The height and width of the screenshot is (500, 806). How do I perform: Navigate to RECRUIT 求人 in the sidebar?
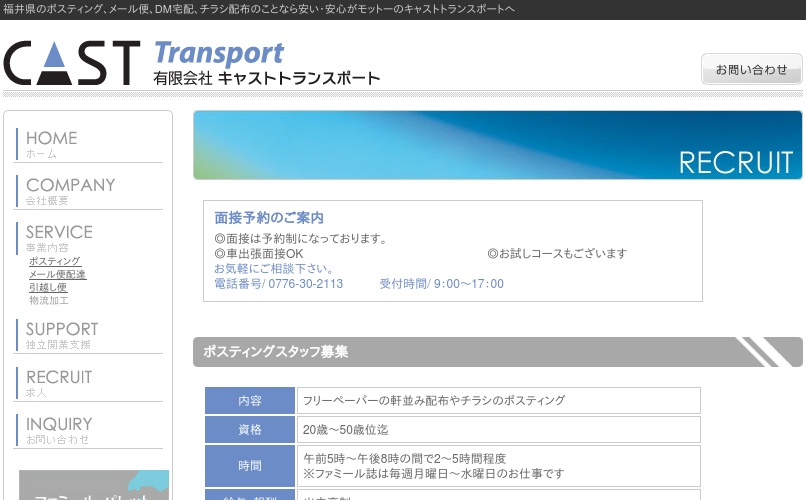[x=58, y=383]
